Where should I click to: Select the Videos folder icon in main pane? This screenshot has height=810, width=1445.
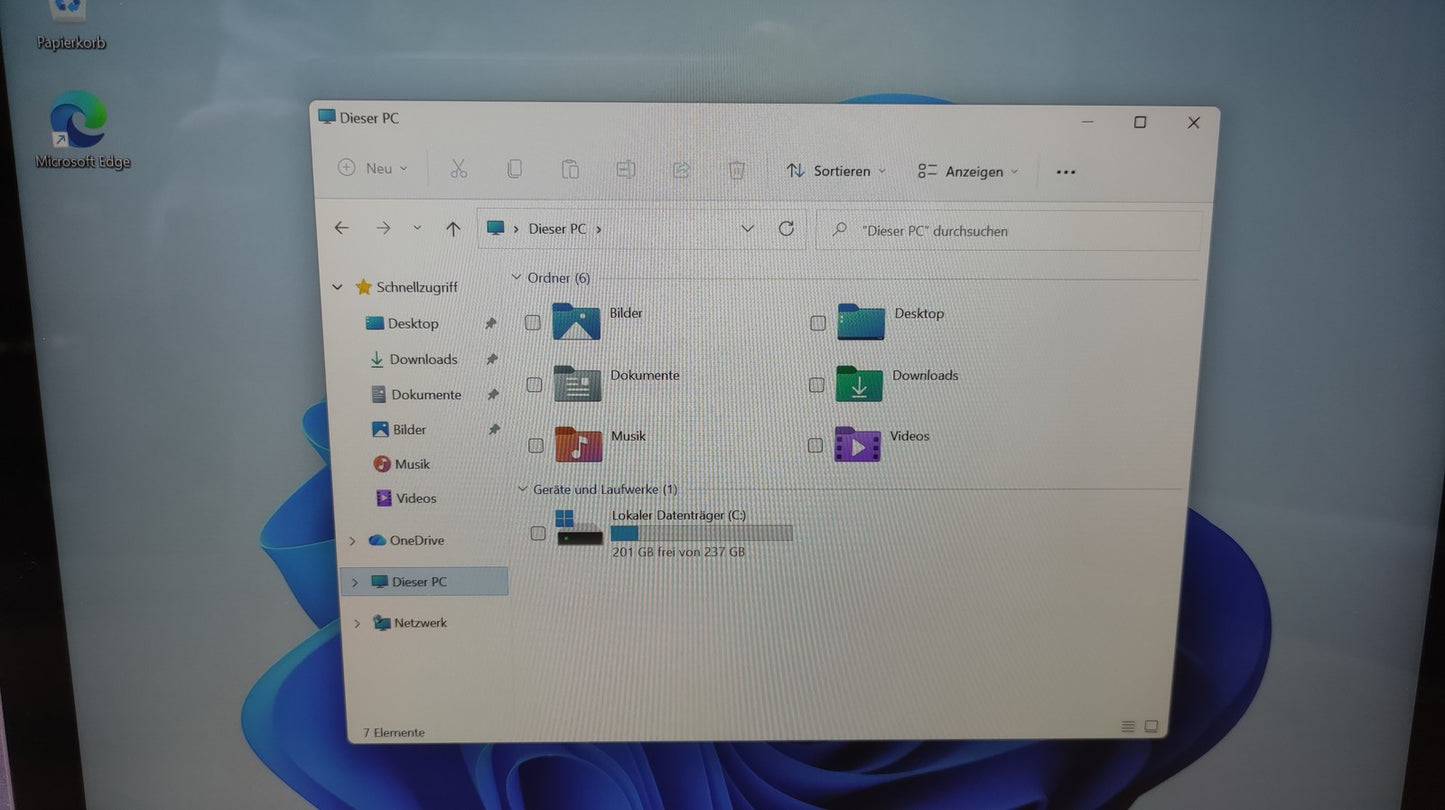pos(858,444)
